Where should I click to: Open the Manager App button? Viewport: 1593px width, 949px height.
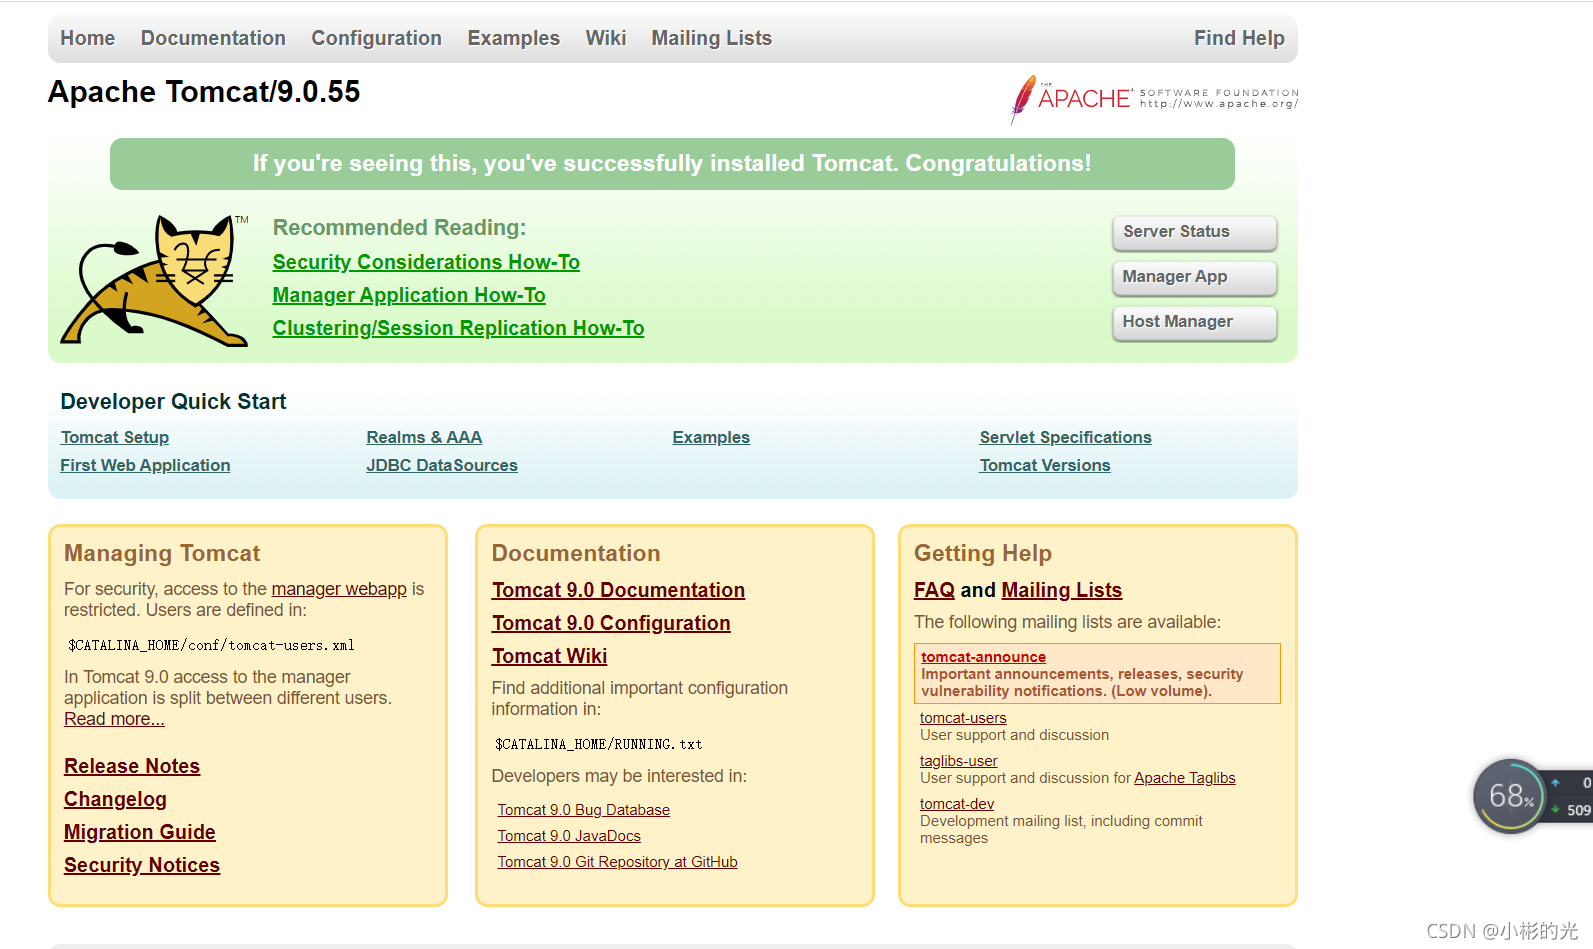[x=1194, y=277]
